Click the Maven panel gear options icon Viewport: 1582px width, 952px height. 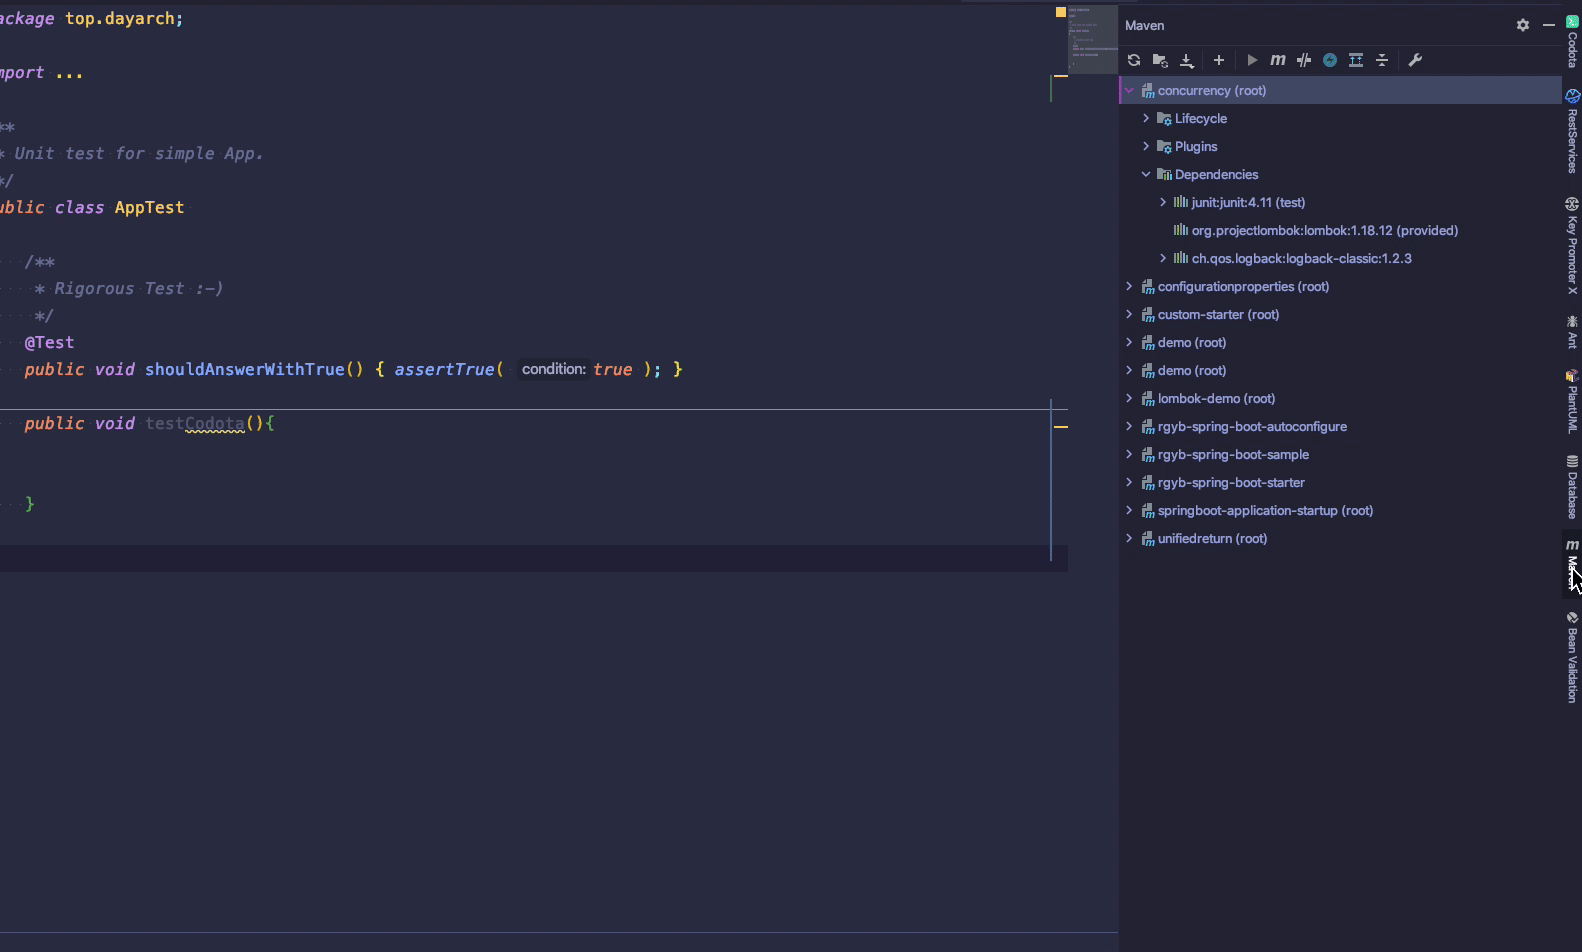(1522, 25)
